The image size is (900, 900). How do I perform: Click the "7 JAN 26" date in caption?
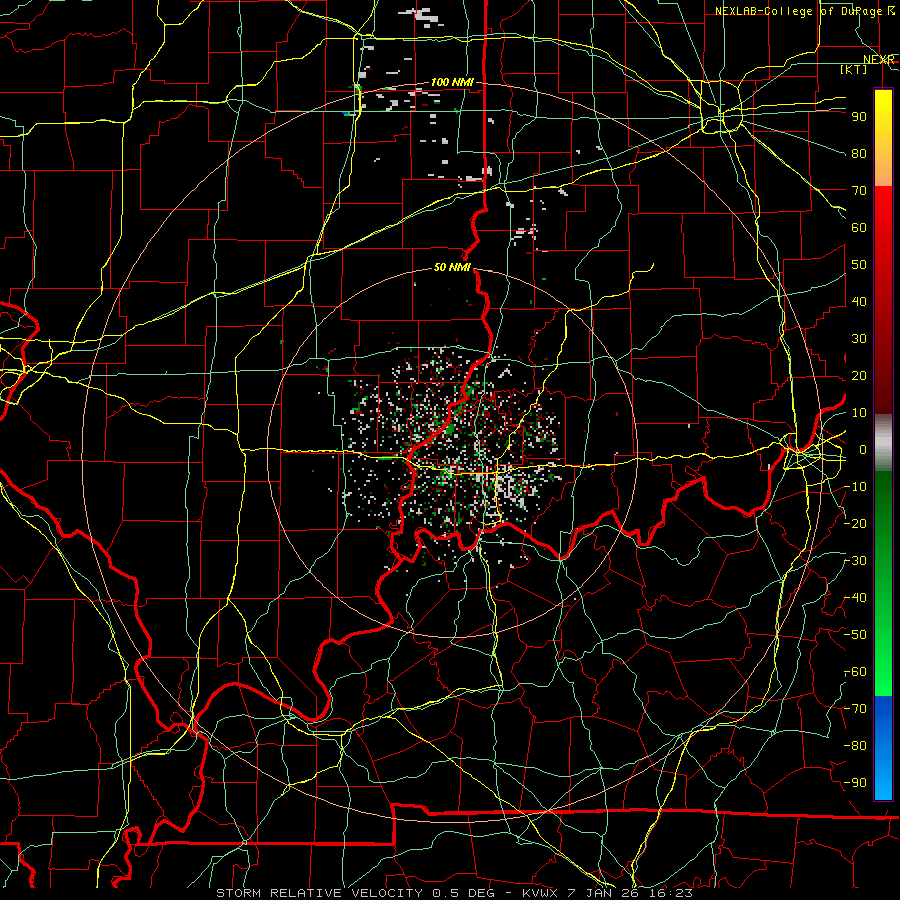pyautogui.click(x=604, y=893)
